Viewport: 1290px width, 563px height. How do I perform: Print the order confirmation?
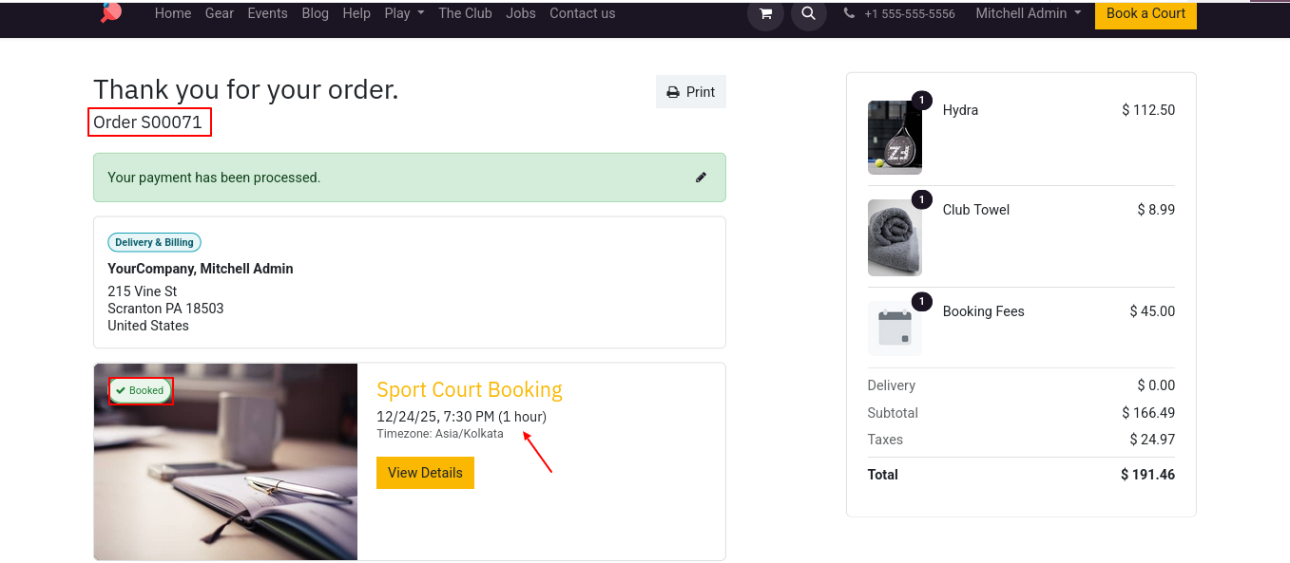click(691, 92)
